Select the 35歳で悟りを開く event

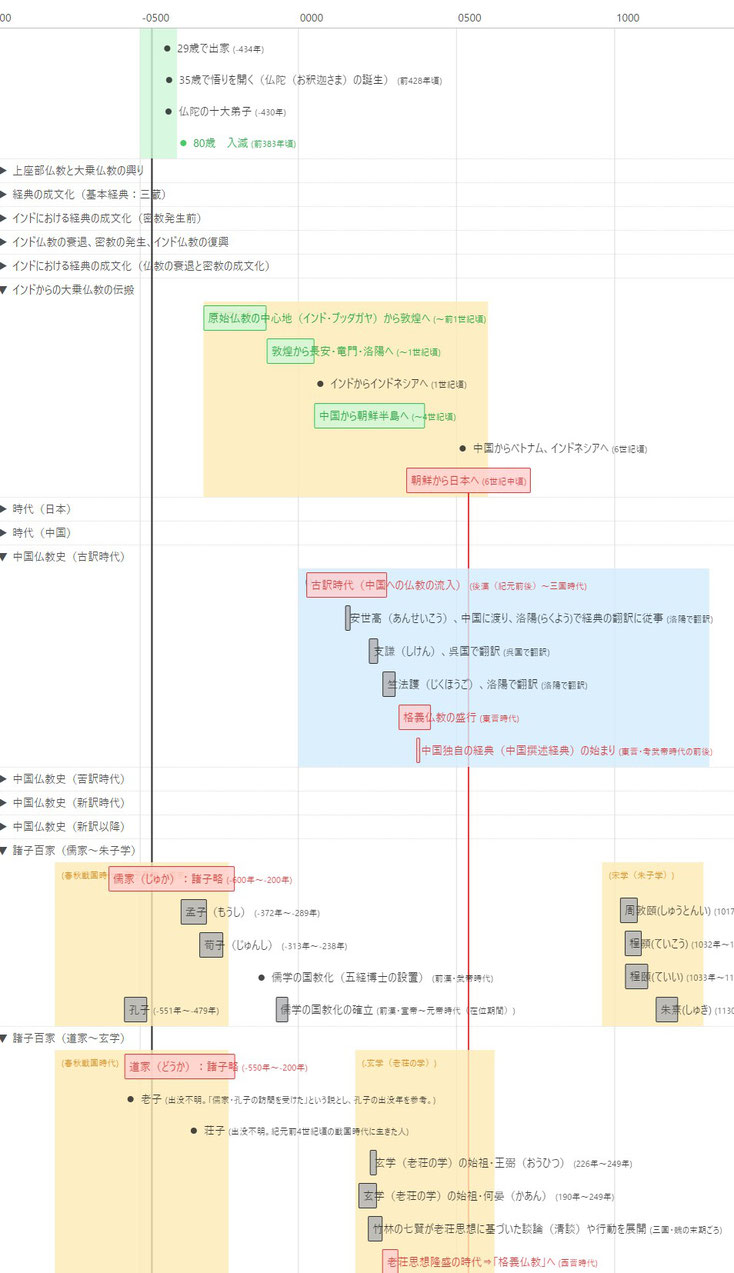click(x=169, y=80)
